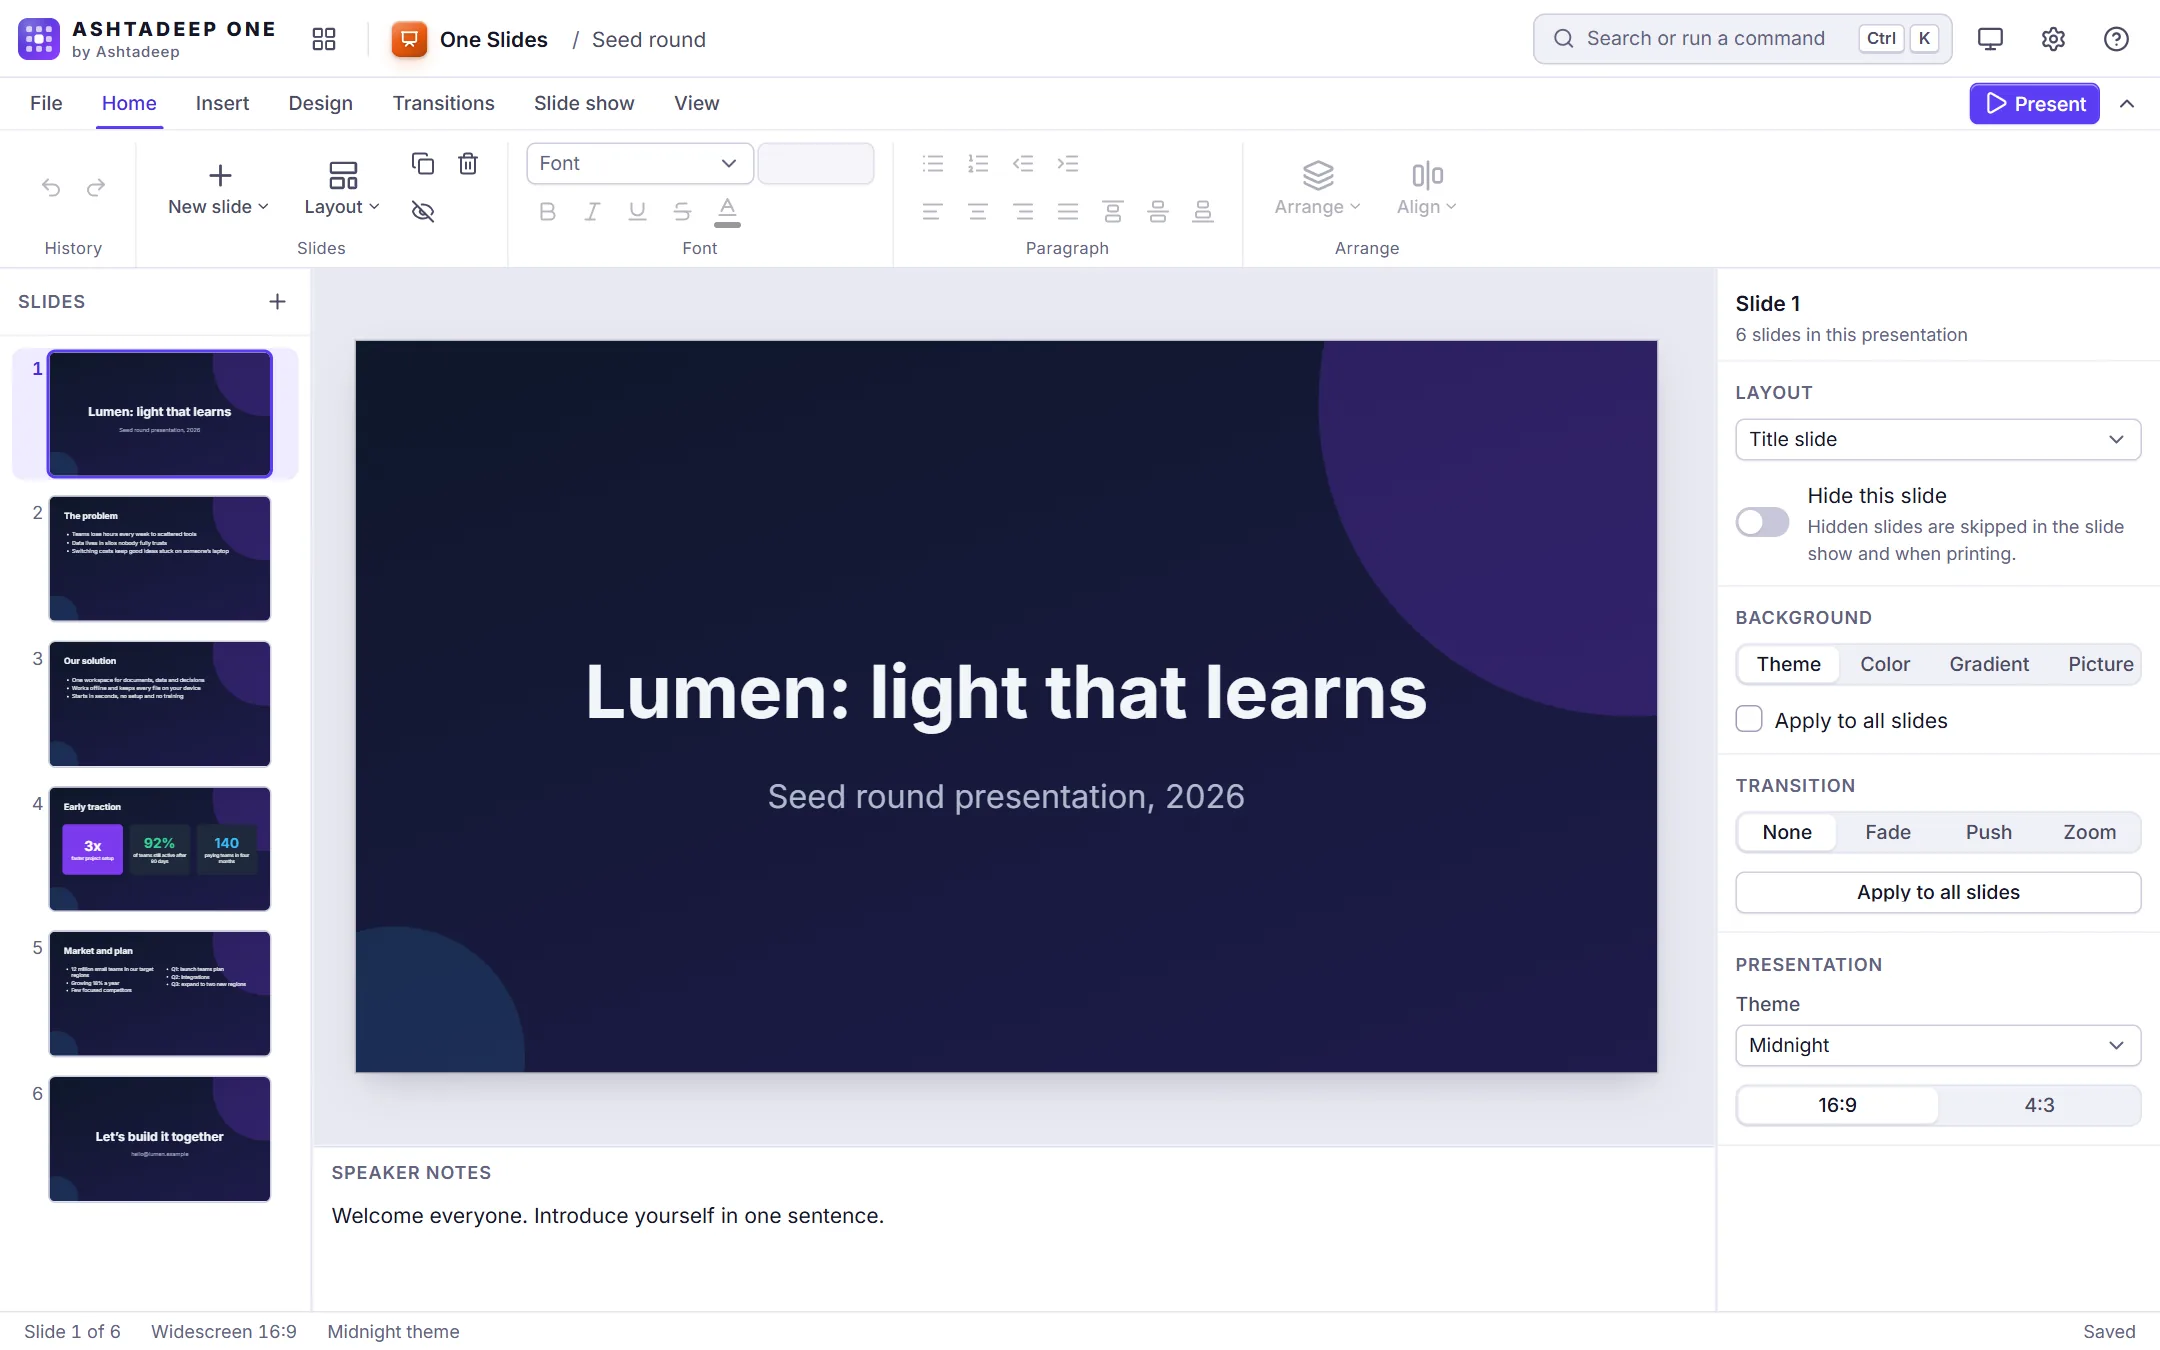
Task: Collapse the ribbon with the chevron
Action: coord(2127,104)
